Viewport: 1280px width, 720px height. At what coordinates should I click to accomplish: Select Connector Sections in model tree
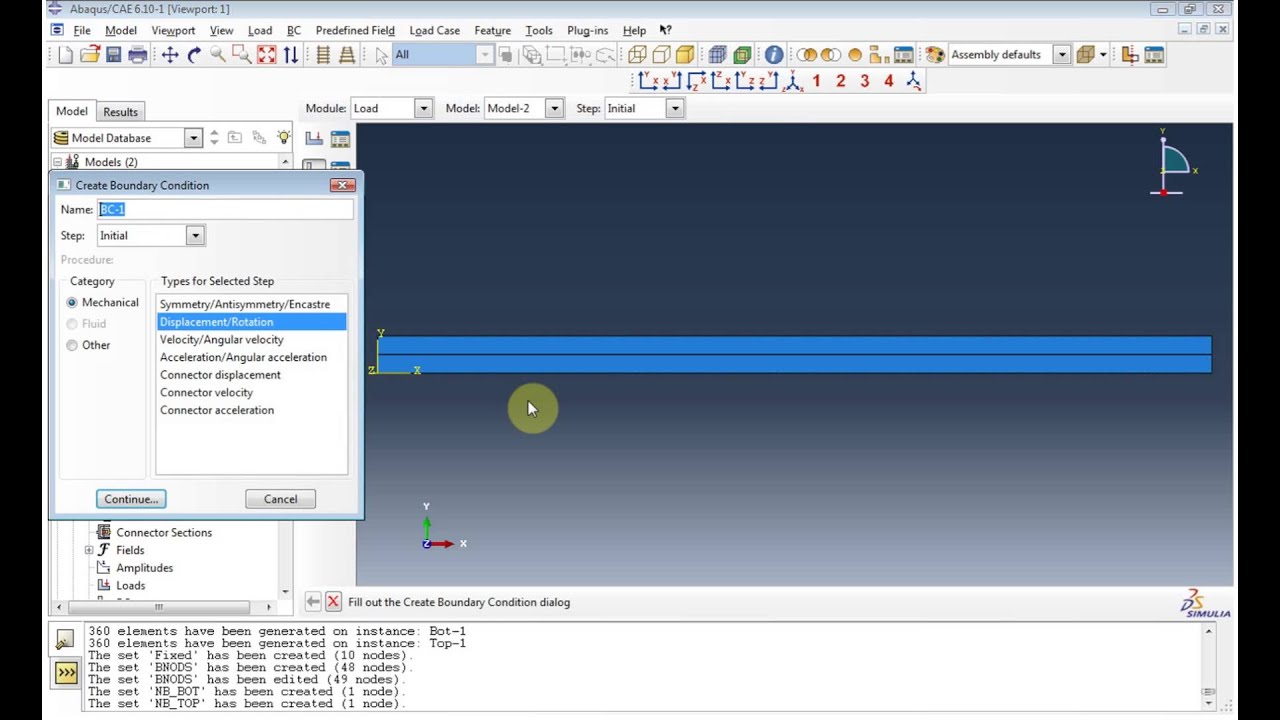[x=163, y=533]
